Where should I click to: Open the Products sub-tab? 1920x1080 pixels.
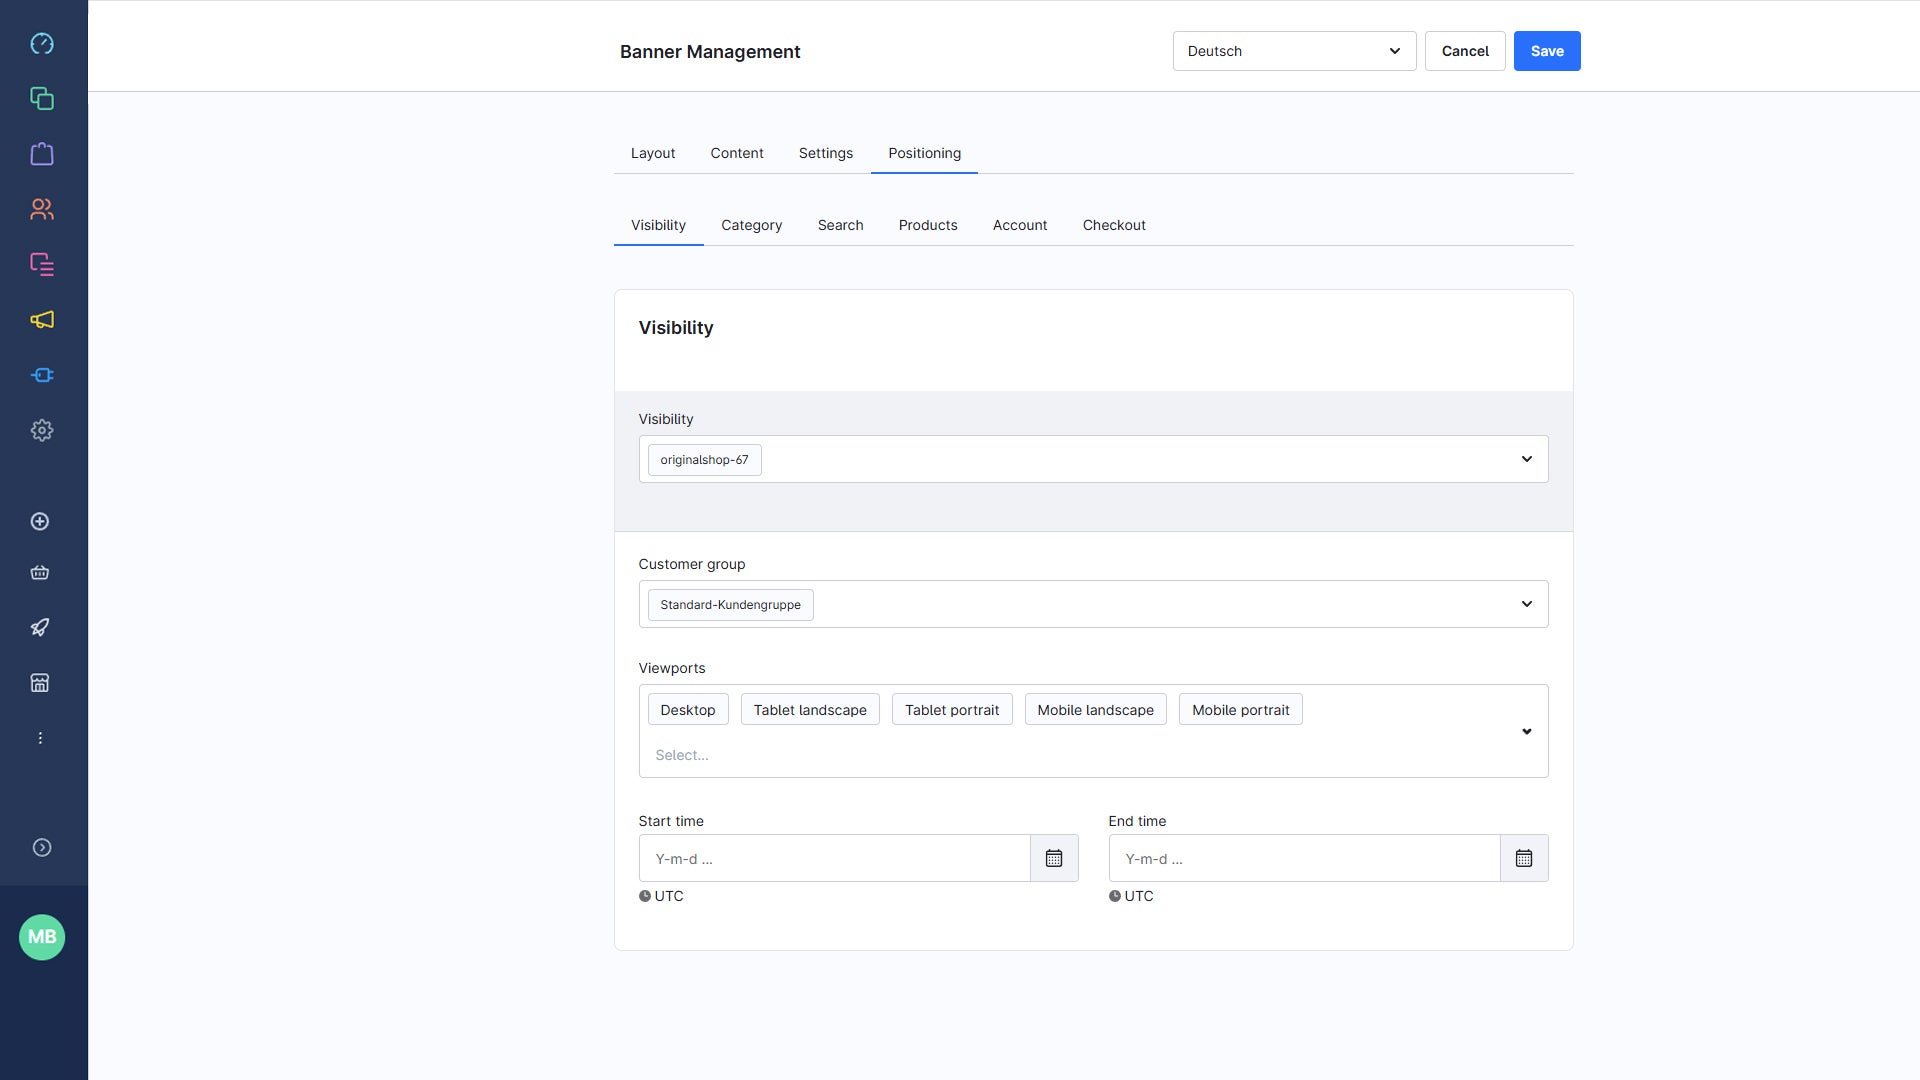[x=928, y=225]
